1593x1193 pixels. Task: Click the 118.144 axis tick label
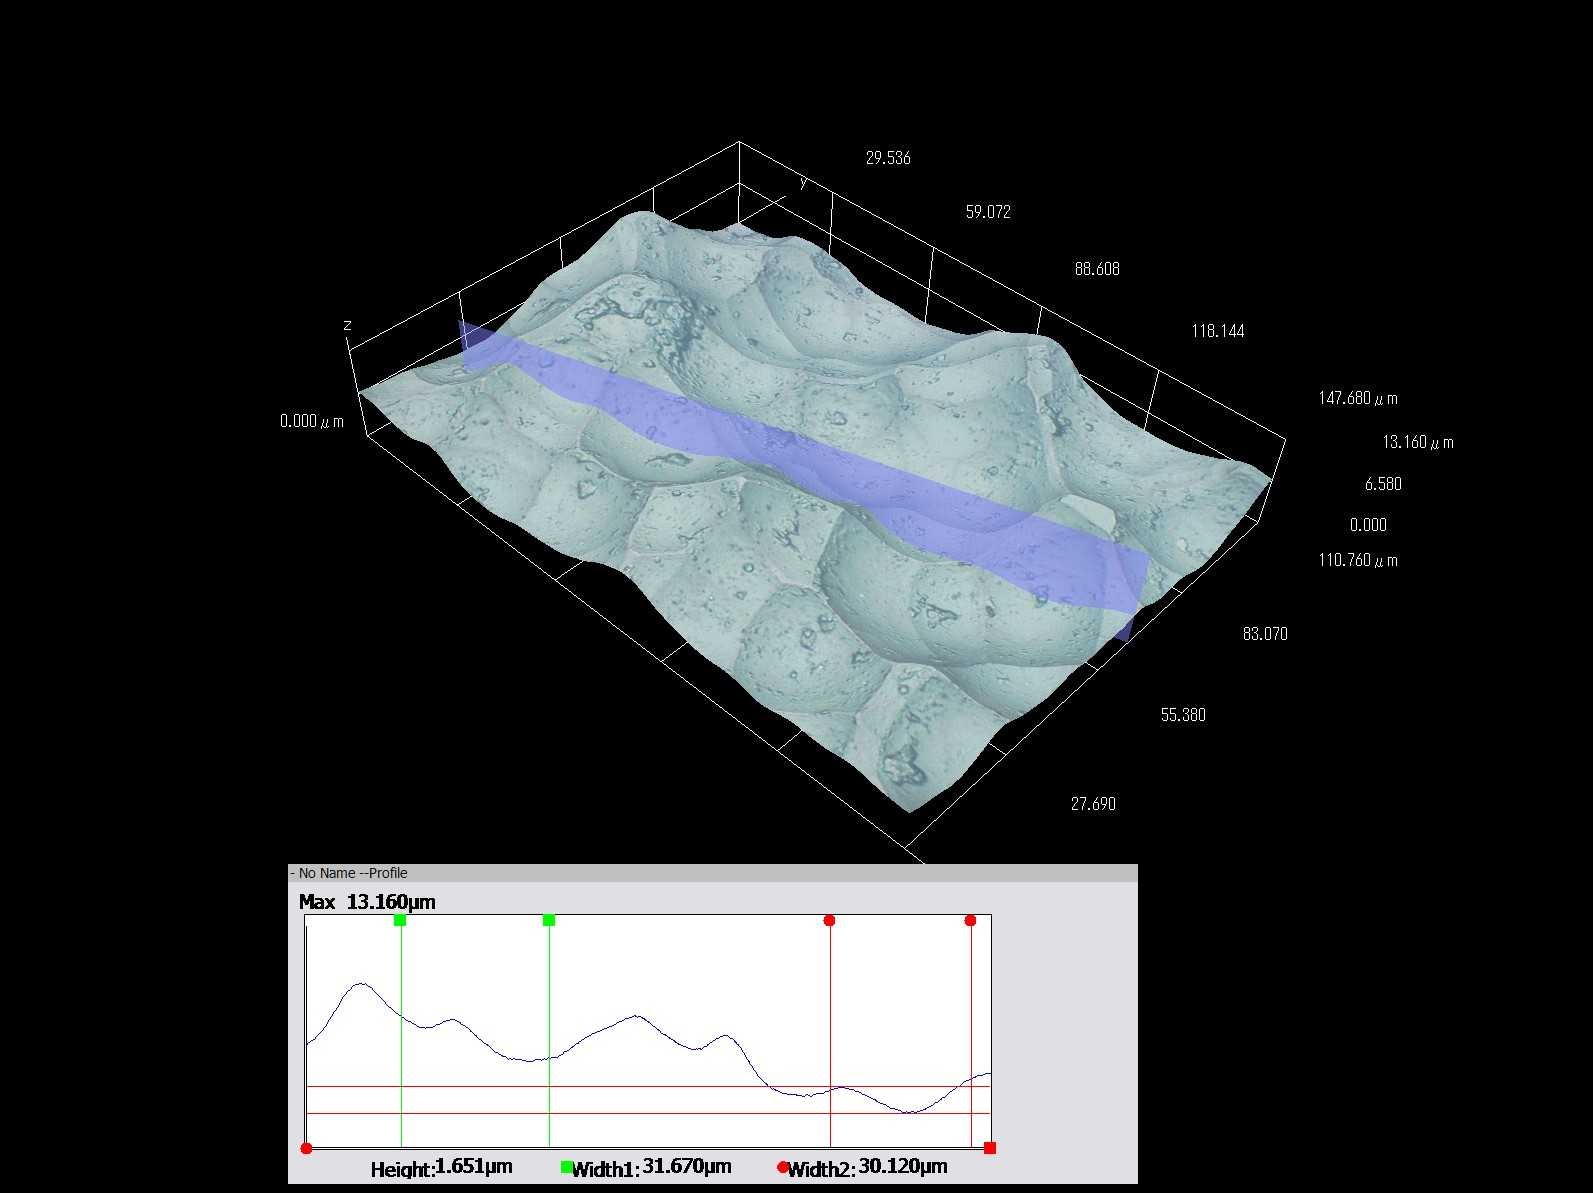[1218, 331]
